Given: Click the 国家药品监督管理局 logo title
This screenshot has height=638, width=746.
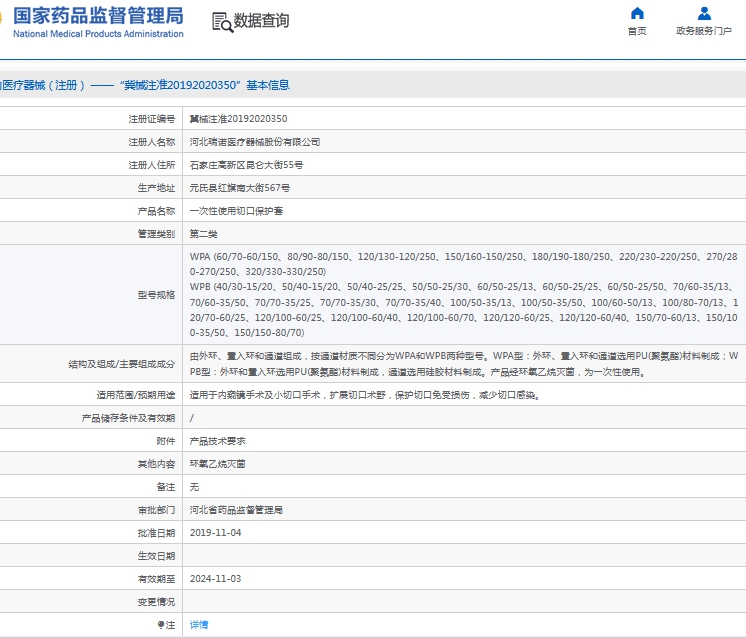Looking at the screenshot, I should coord(98,16).
